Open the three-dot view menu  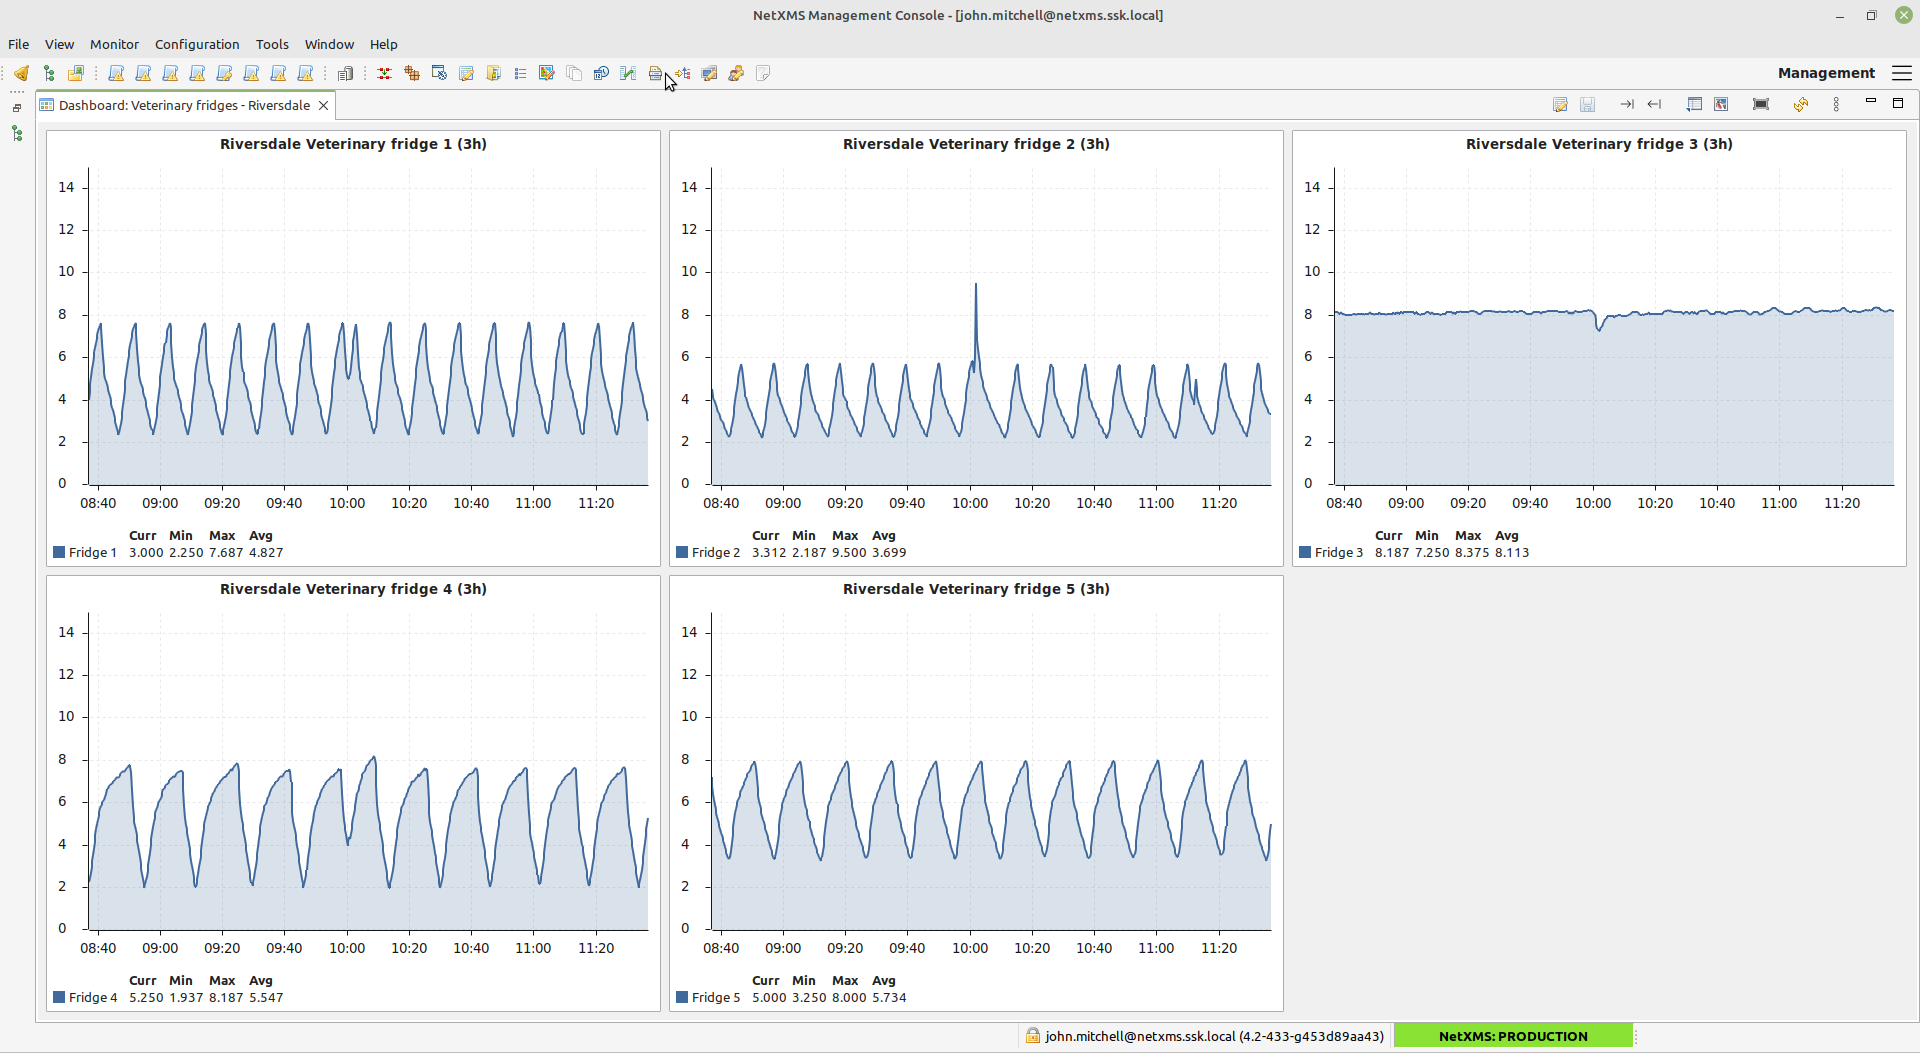(1836, 104)
